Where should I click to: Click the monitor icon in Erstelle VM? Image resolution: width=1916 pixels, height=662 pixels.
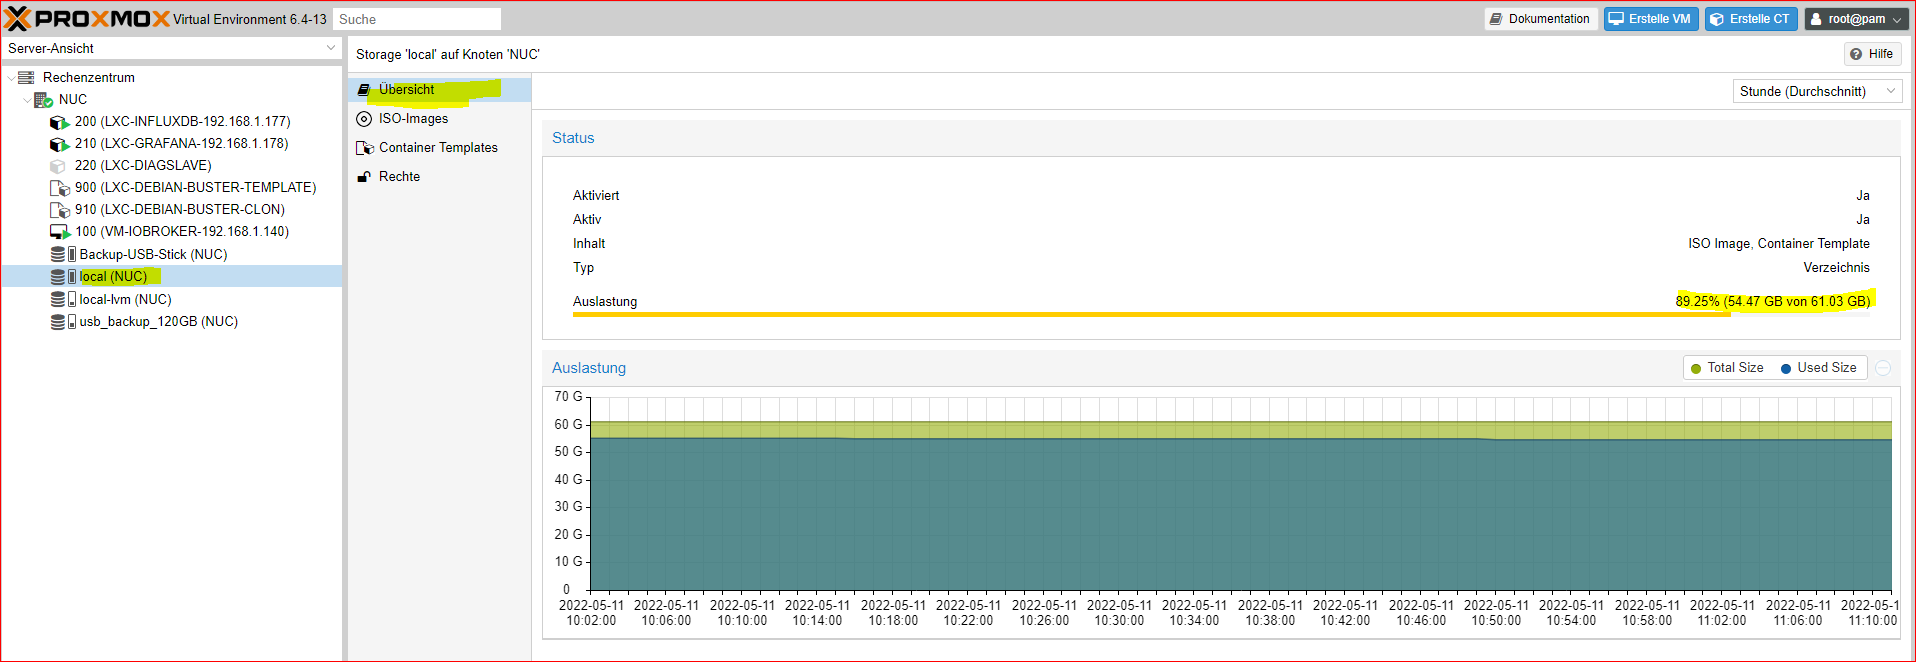coord(1616,19)
